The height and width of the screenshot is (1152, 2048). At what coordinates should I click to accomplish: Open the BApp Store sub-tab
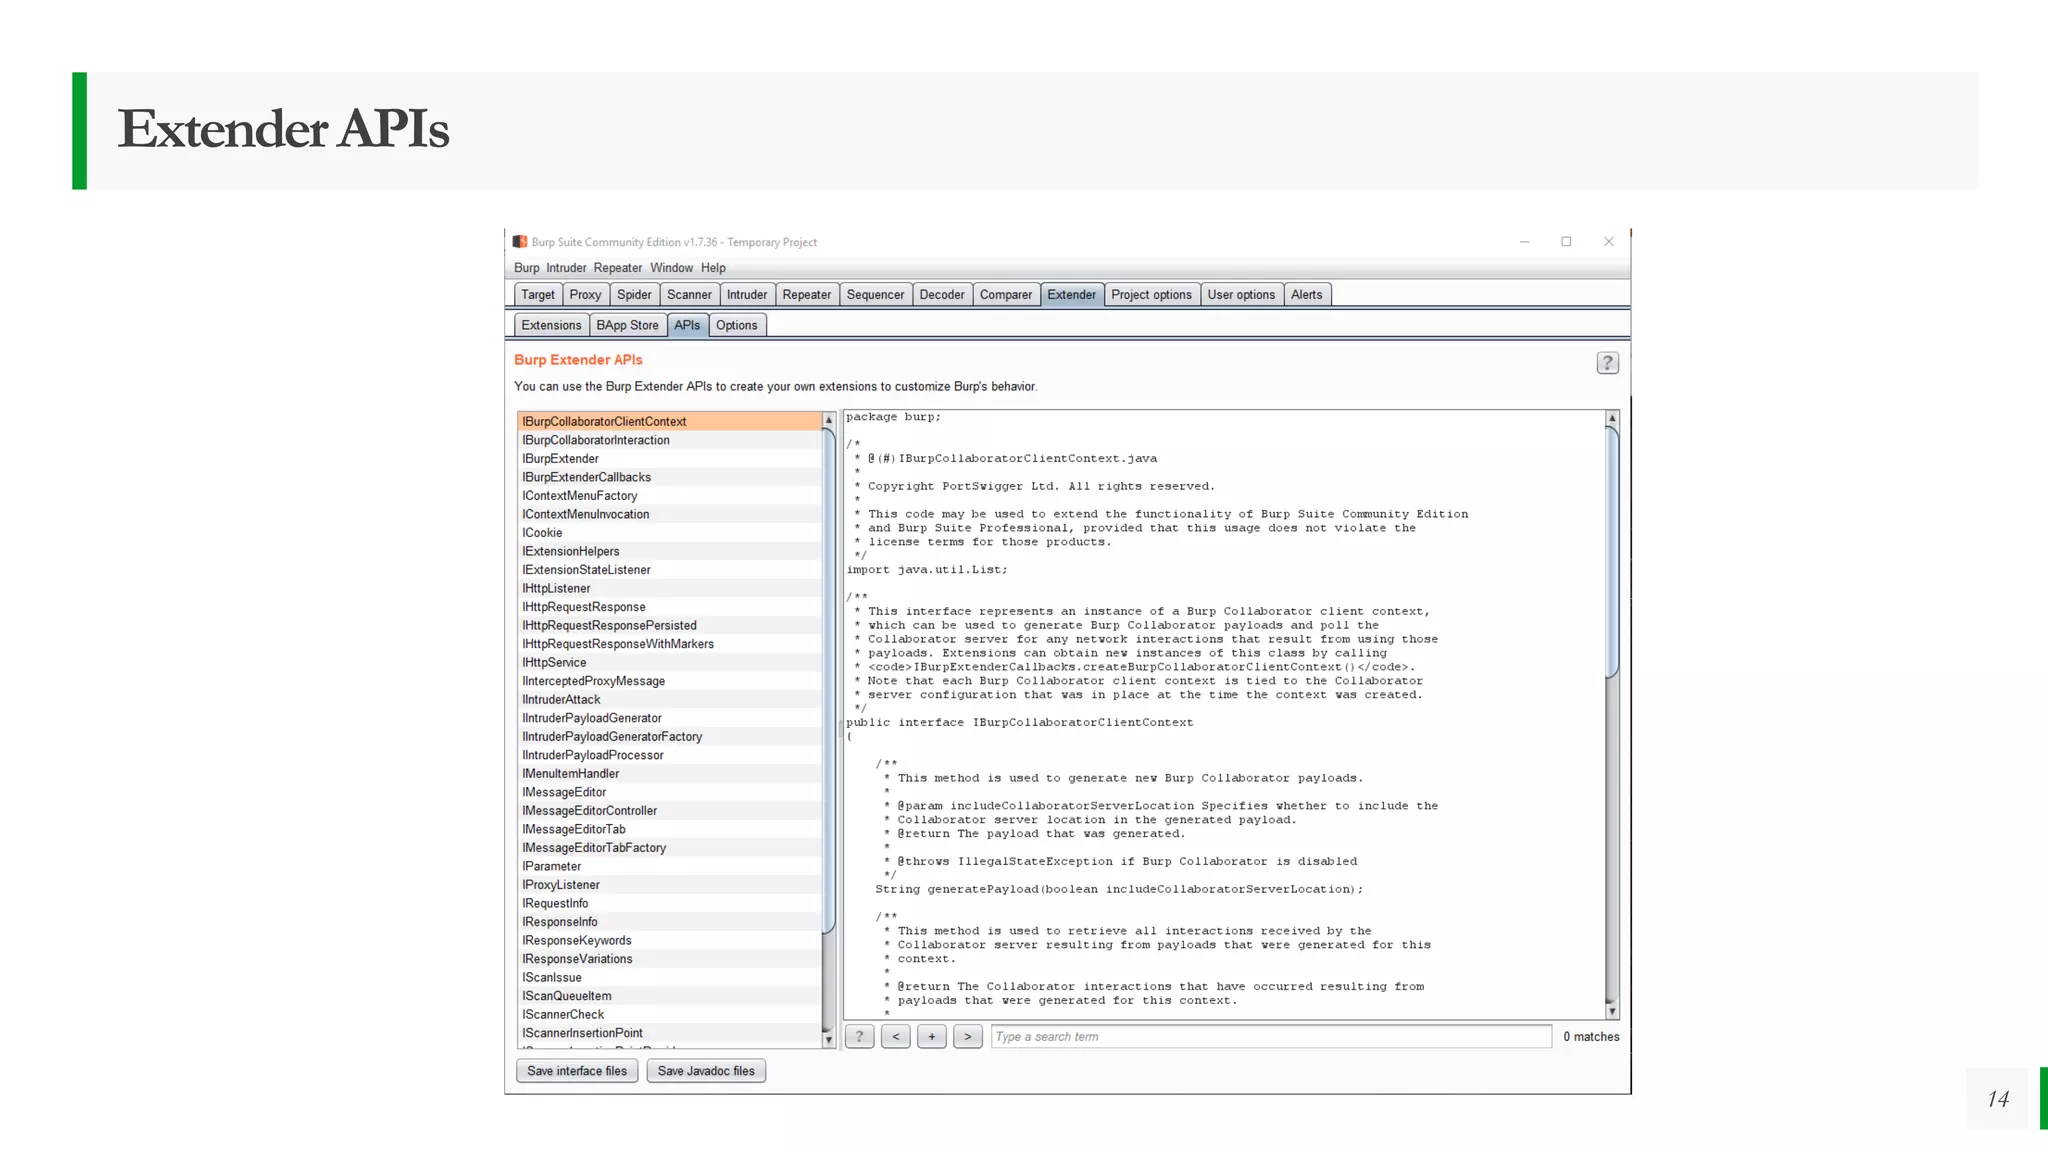tap(628, 325)
